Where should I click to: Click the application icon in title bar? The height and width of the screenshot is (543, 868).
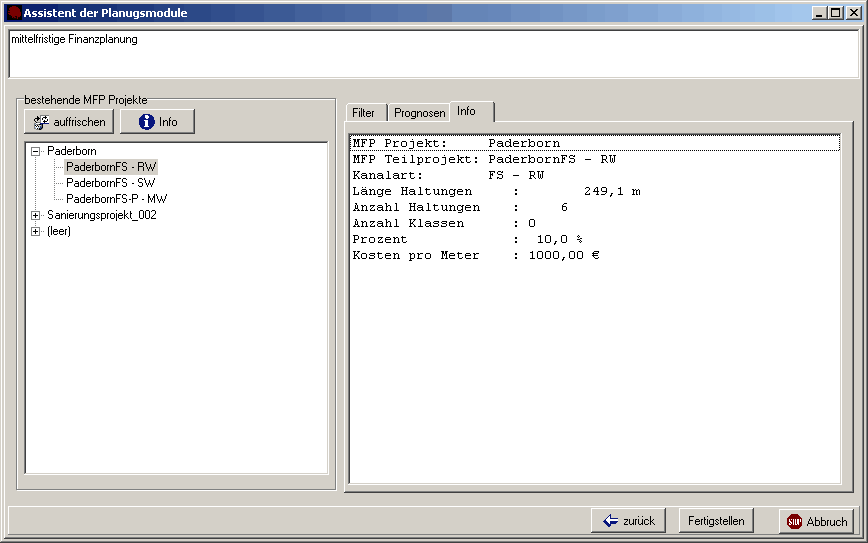click(x=14, y=13)
